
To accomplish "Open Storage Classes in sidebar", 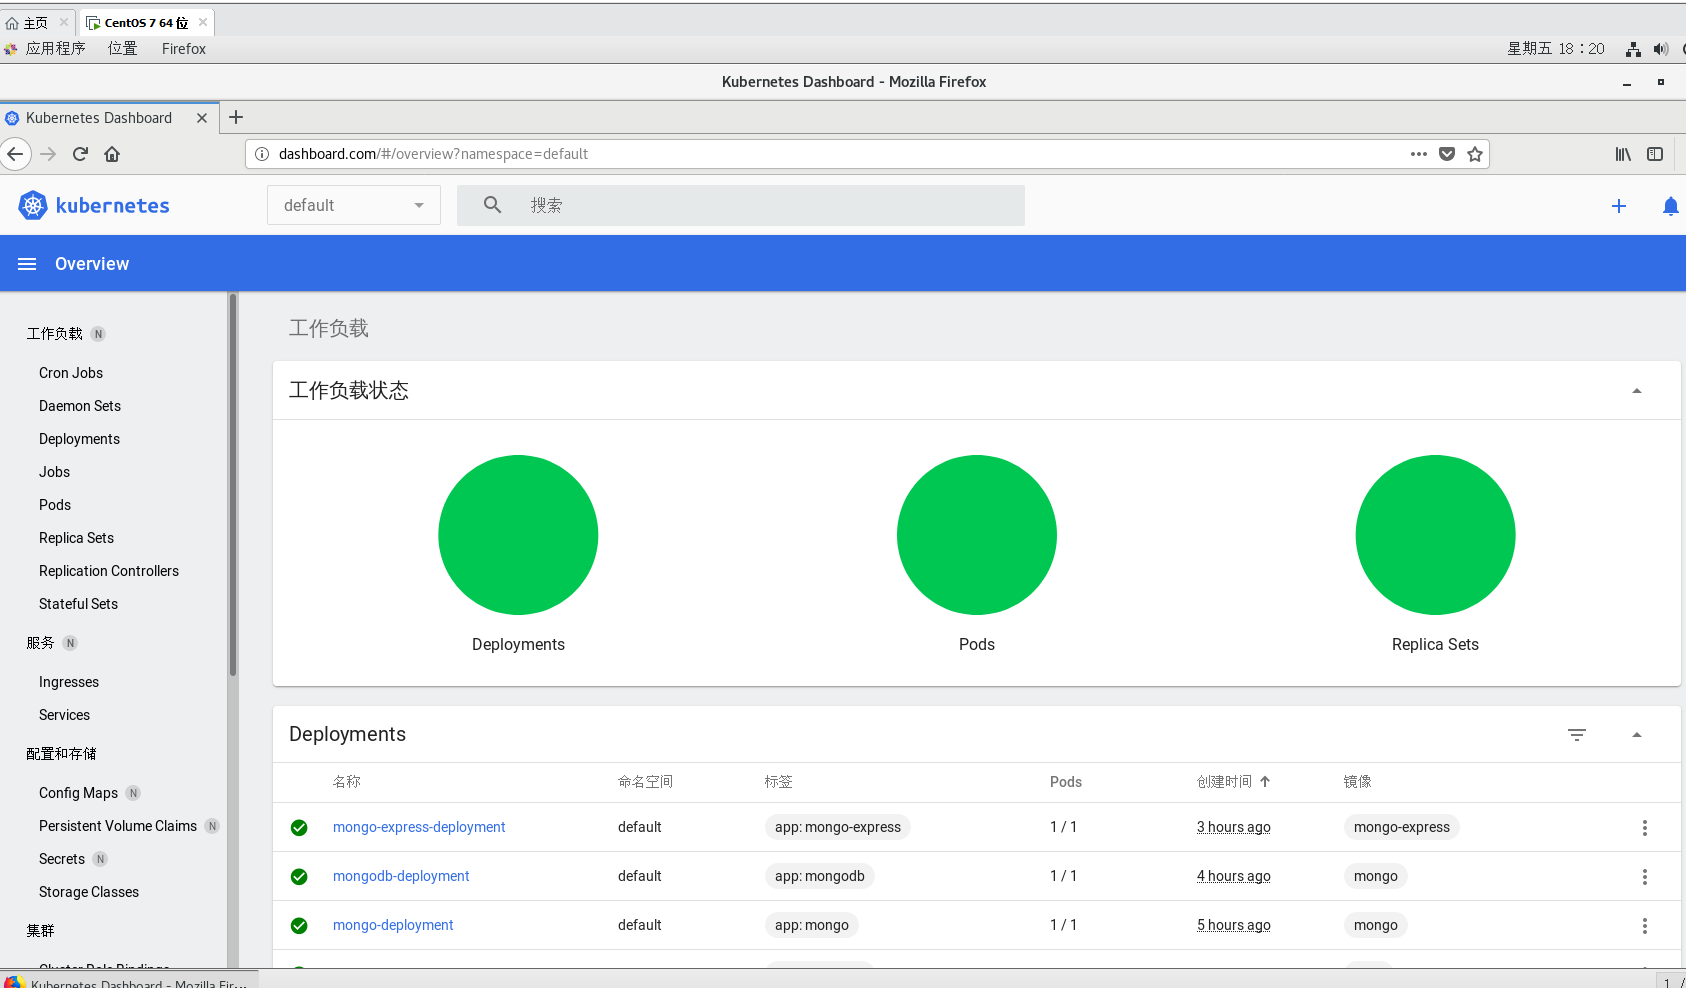I will [89, 892].
